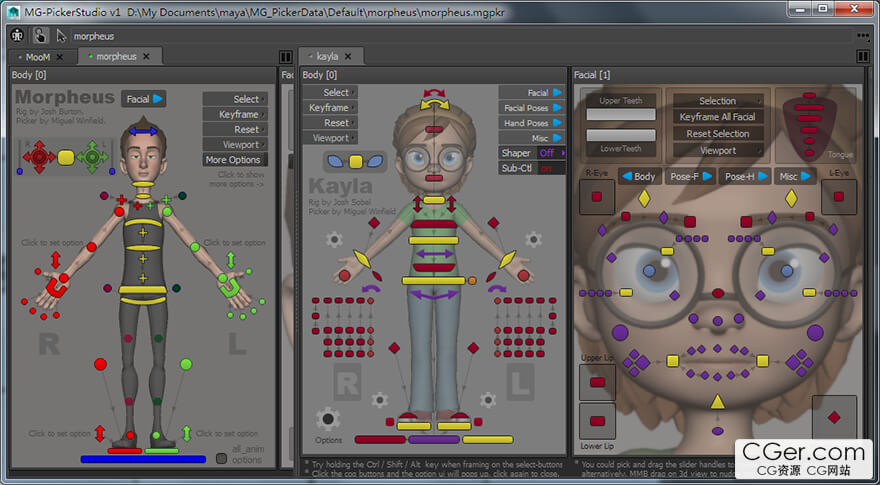Click the pause-style split icon above Facial panel
Screen dimensions: 880x485
[863, 57]
